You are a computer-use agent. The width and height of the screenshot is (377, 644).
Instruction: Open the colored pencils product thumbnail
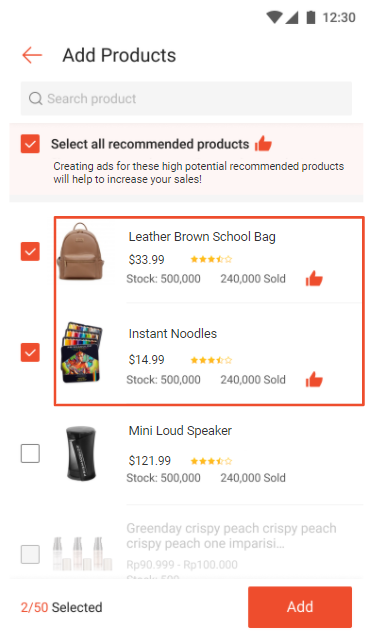click(81, 352)
